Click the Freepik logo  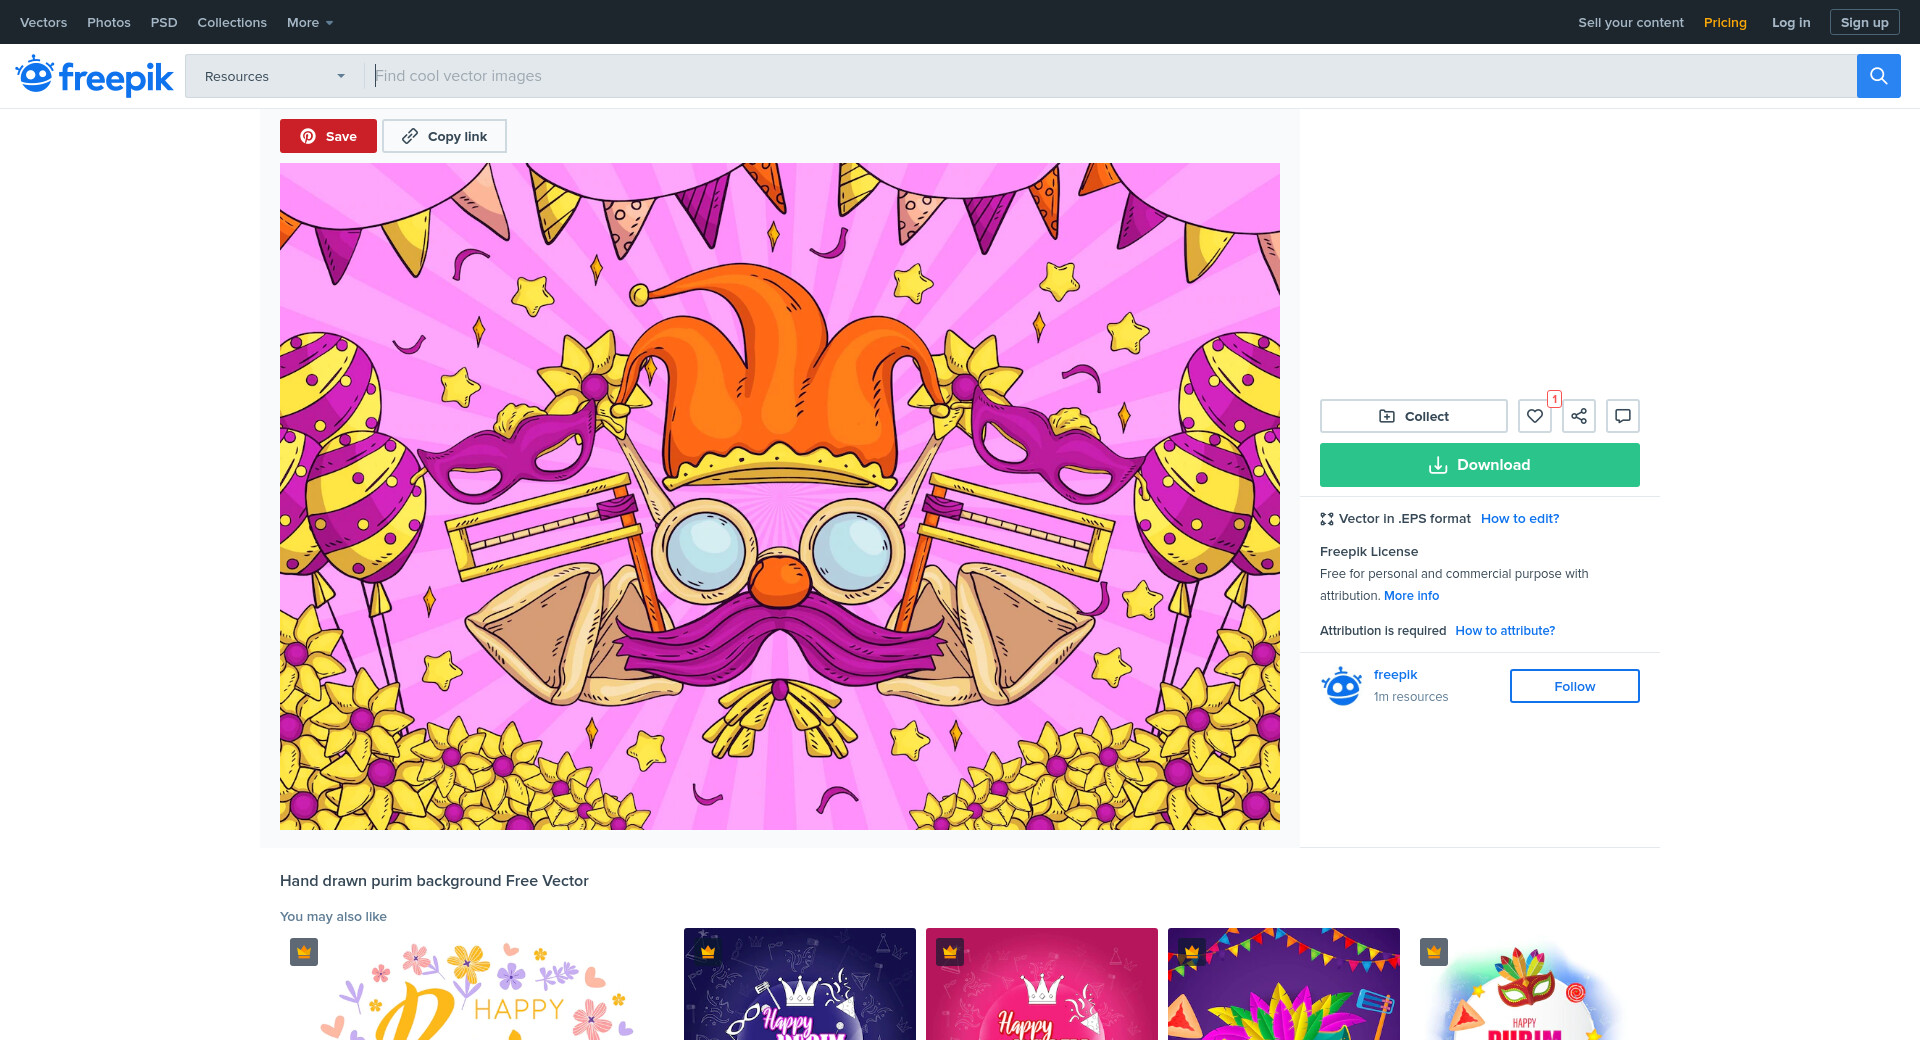tap(94, 76)
